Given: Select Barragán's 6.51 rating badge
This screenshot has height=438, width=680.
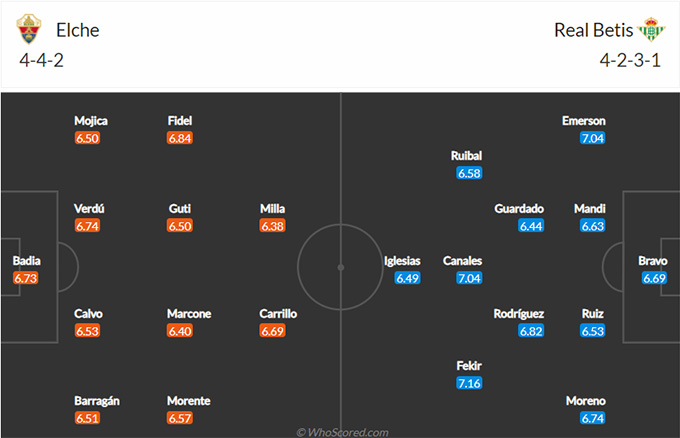Looking at the screenshot, I should tap(87, 418).
